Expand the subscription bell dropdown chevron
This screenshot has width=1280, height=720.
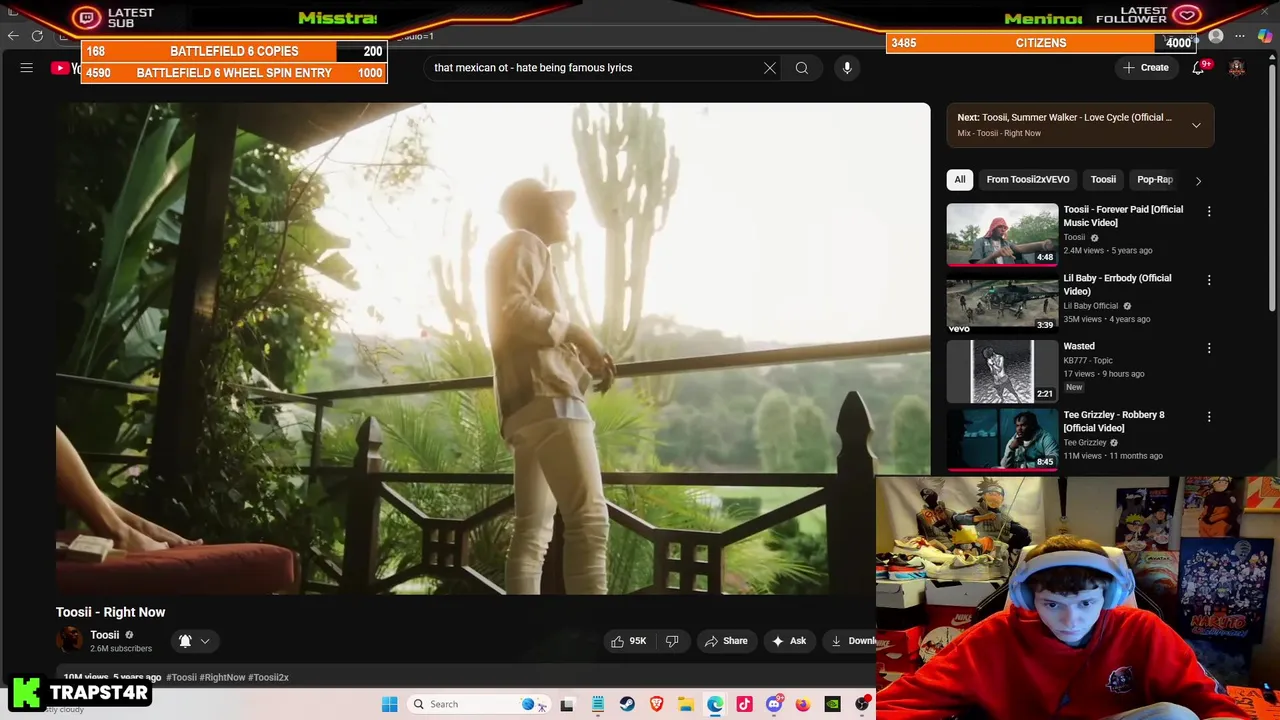[205, 641]
